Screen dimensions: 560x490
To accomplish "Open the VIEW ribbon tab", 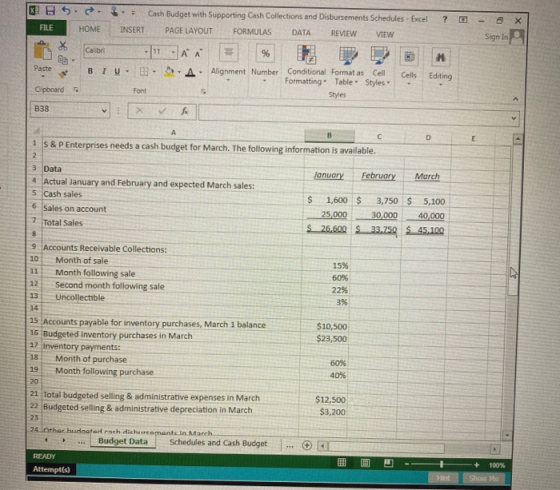I will pos(385,35).
